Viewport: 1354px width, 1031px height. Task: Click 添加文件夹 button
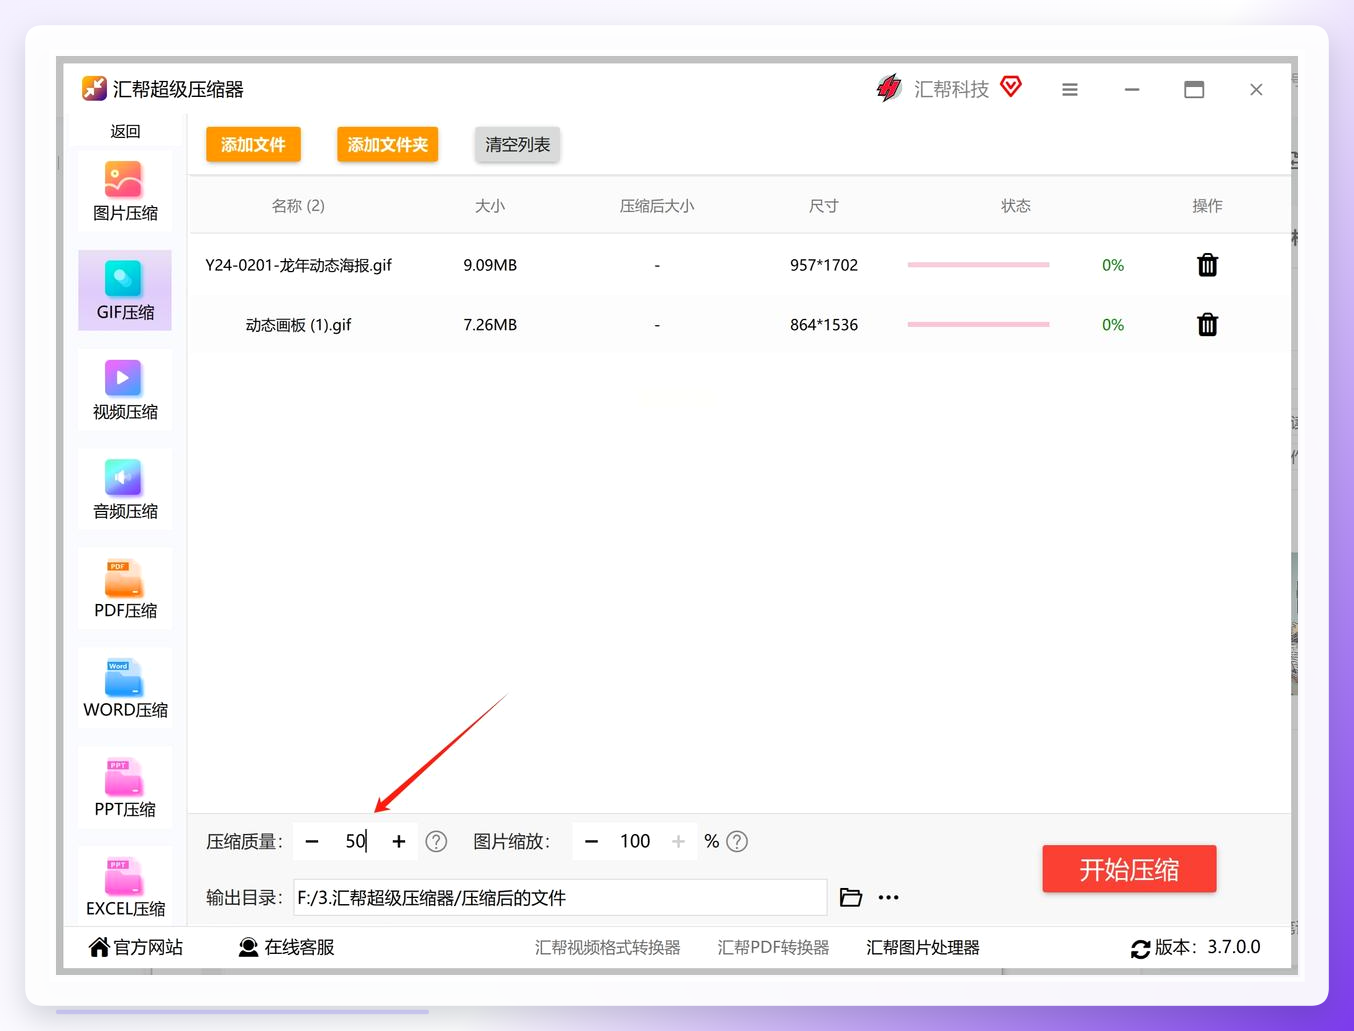point(387,144)
